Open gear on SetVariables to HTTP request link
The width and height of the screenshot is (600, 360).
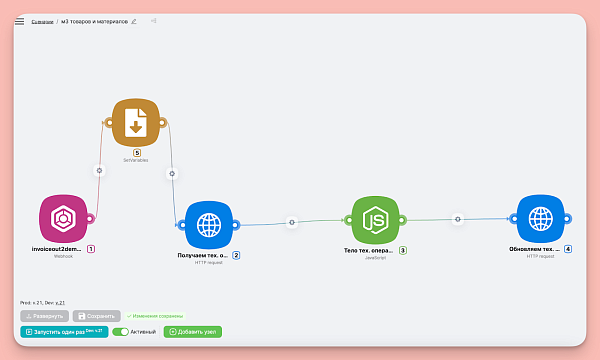pyautogui.click(x=172, y=174)
